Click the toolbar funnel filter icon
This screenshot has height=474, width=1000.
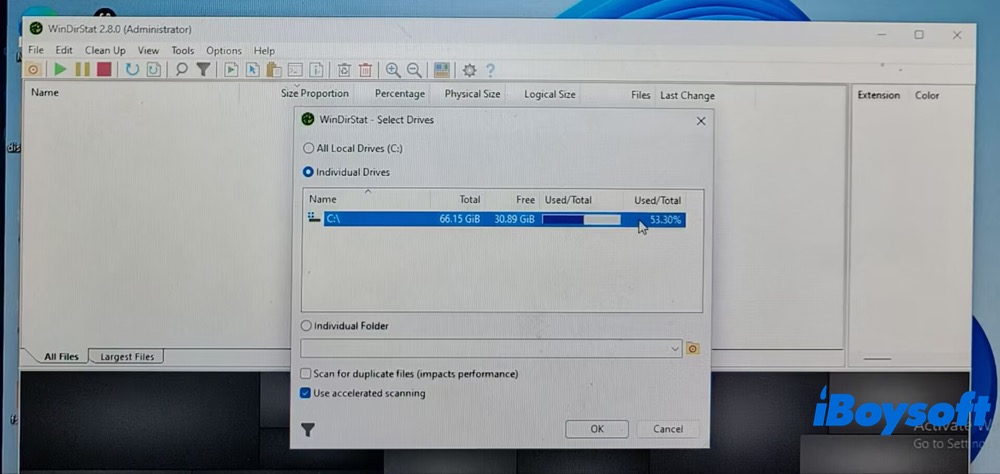[x=203, y=70]
